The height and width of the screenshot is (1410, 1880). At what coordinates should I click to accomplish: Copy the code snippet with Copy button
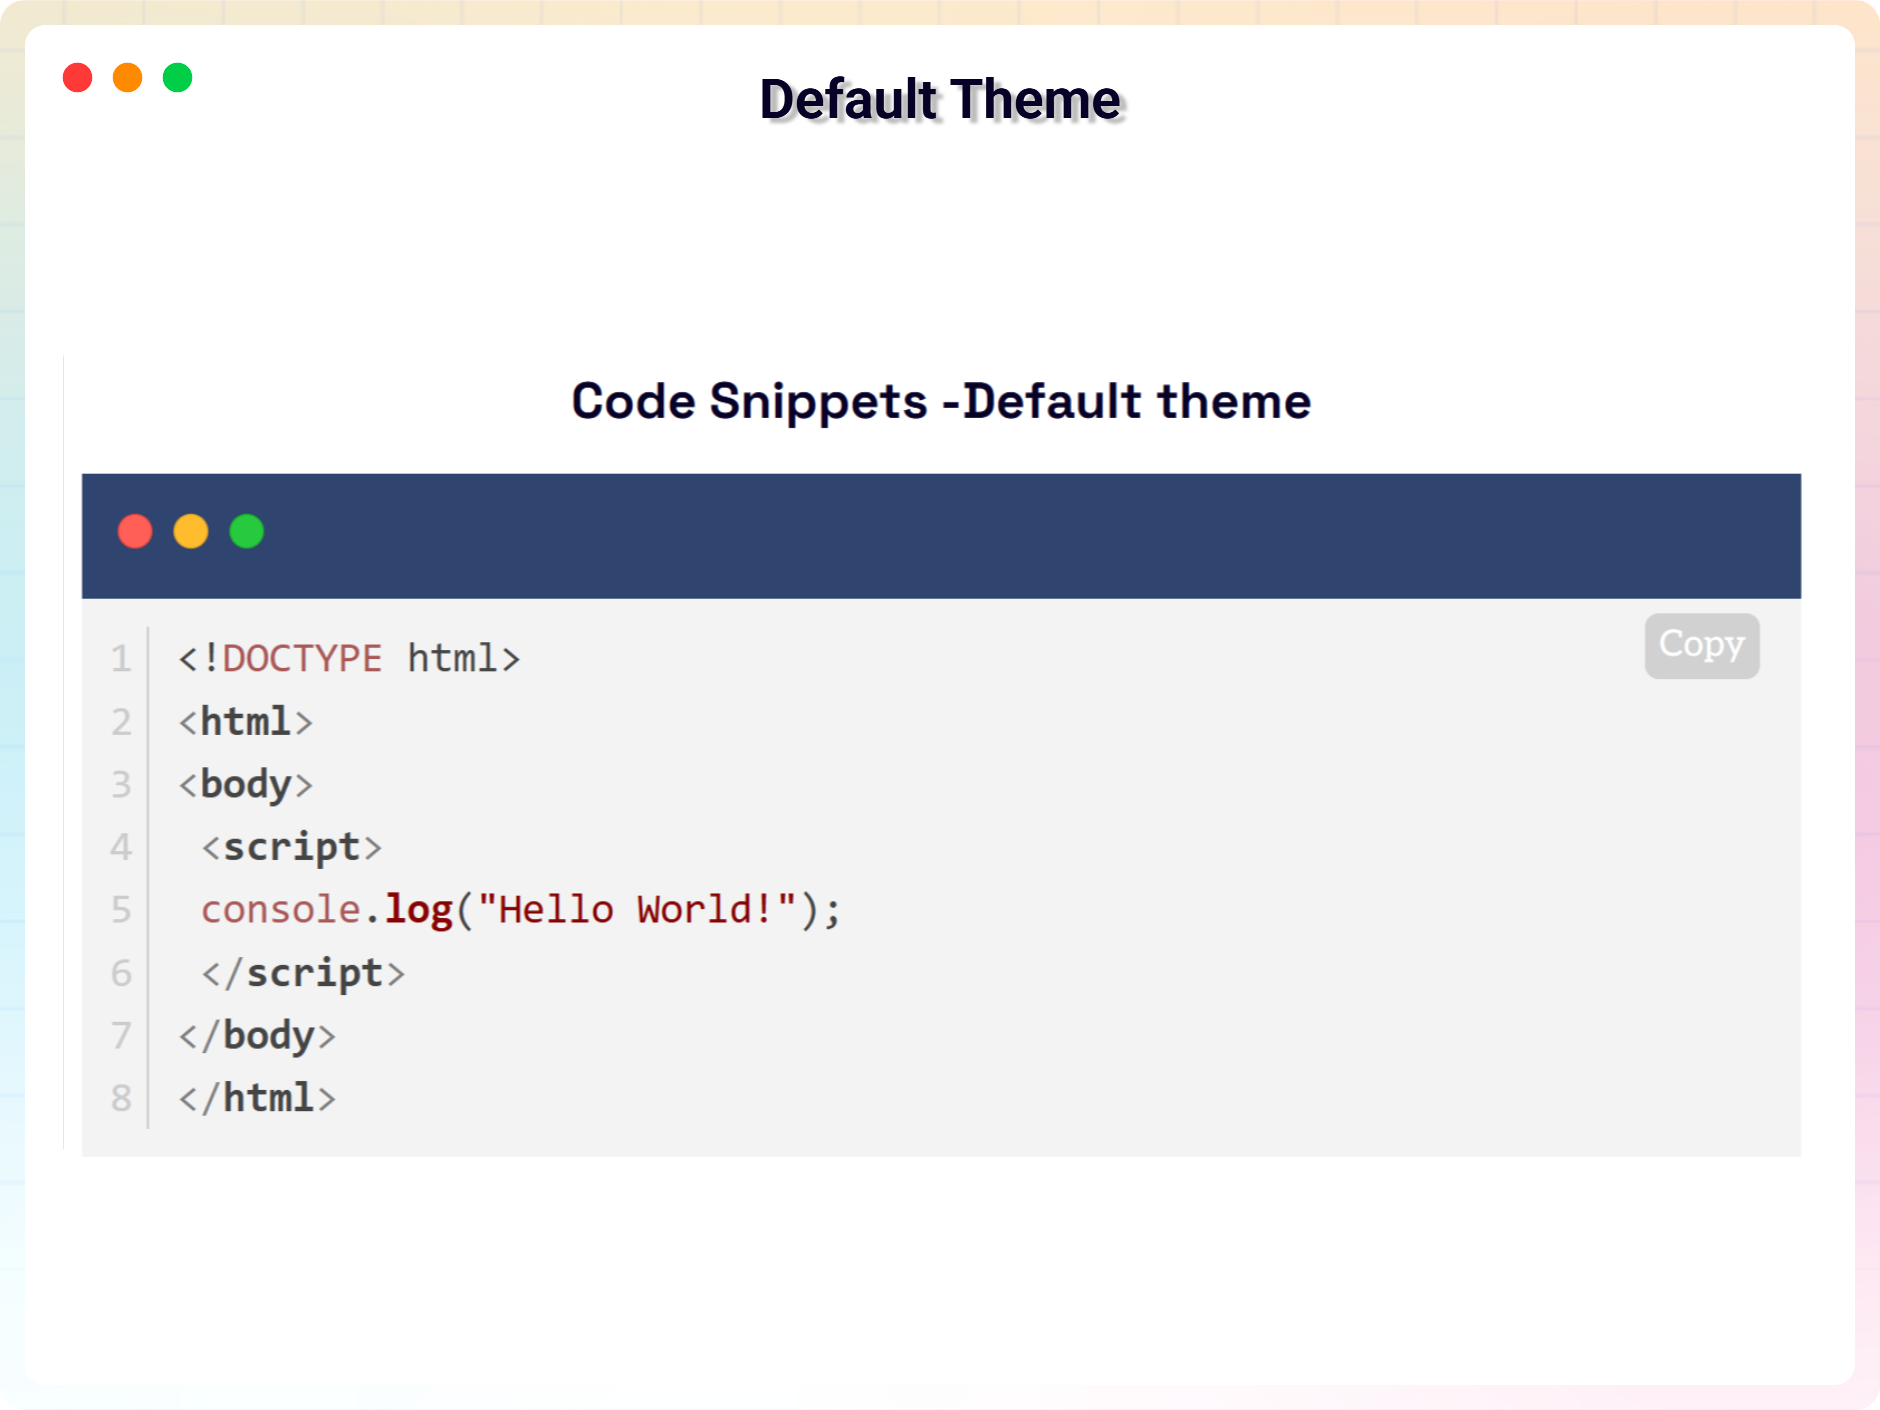(1701, 645)
